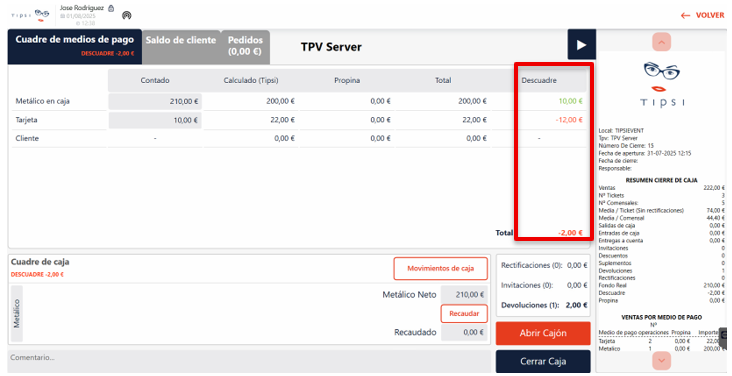
Task: Click the Calculado value 22,00 € for Tarjeta
Action: (282, 120)
